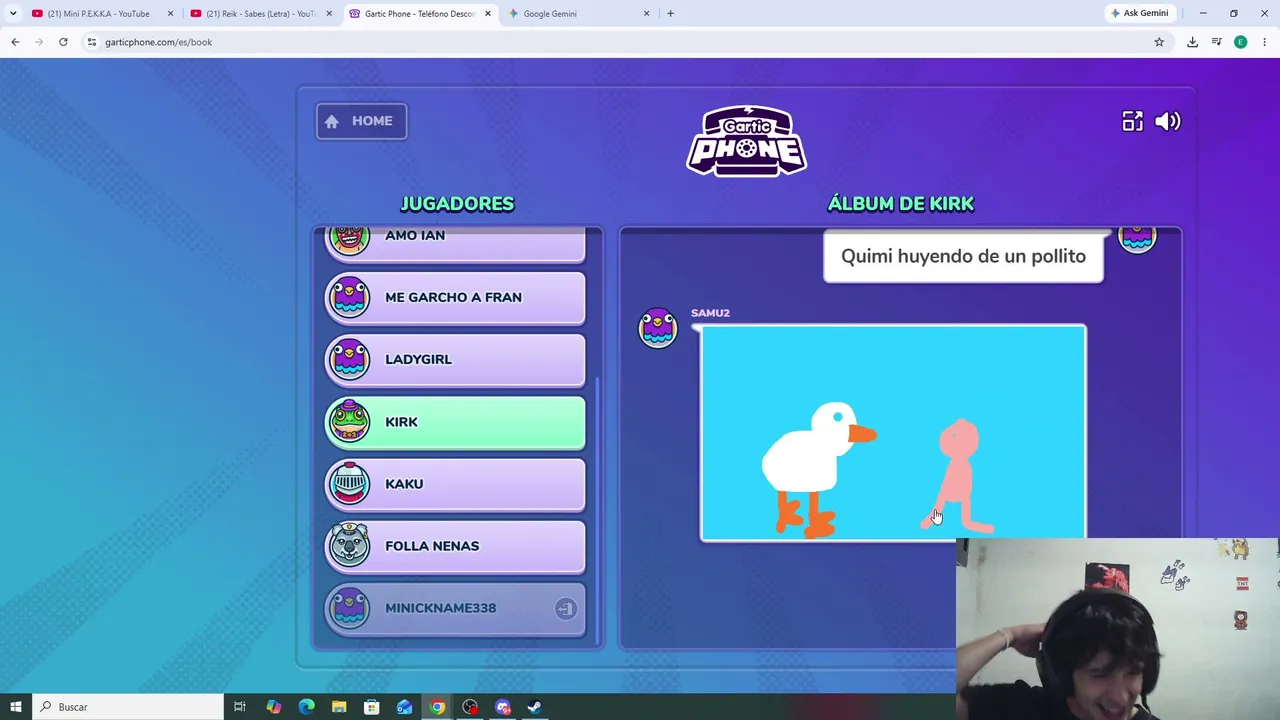This screenshot has height=720, width=1280.
Task: Open Microsoft Store from the taskbar
Action: tap(371, 707)
